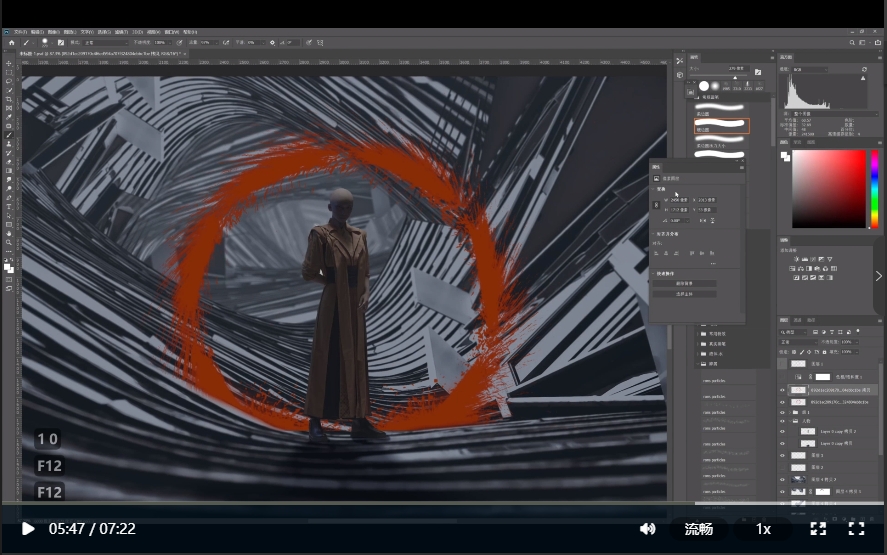
Task: Select the Hand tool
Action: pos(8,233)
